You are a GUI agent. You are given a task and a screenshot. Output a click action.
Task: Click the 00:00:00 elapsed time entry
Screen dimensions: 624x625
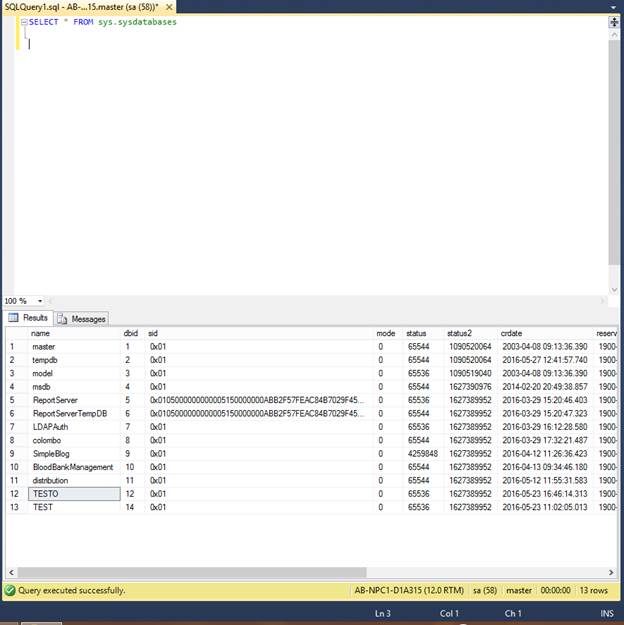click(555, 590)
